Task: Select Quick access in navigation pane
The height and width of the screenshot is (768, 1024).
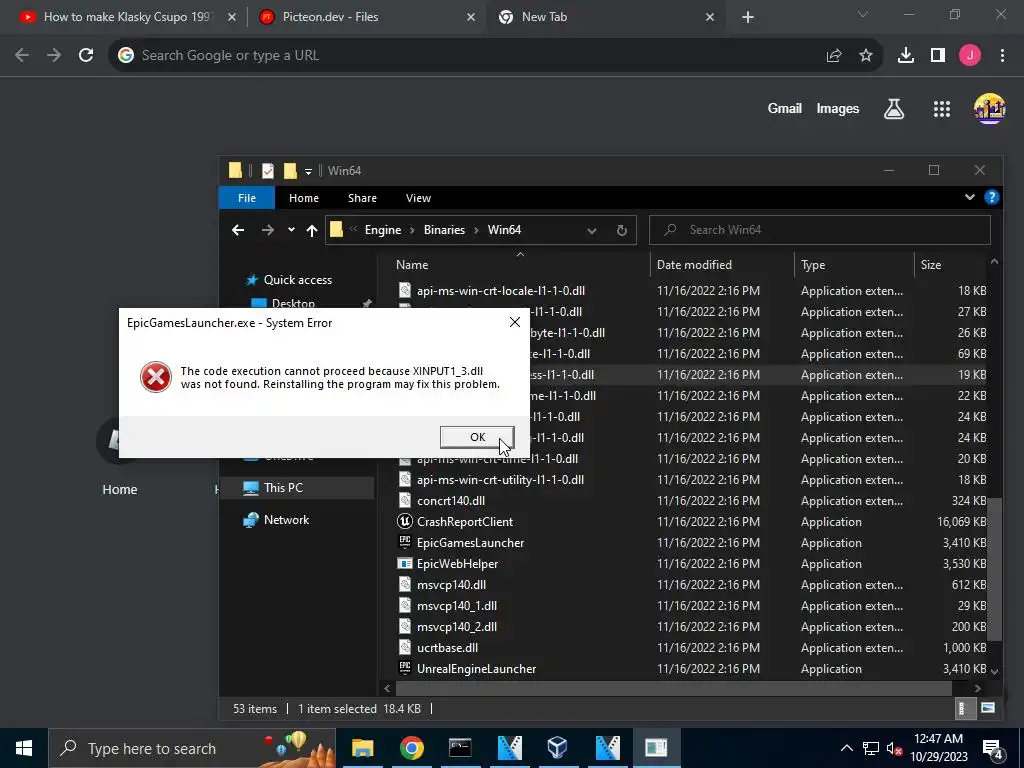Action: point(298,280)
